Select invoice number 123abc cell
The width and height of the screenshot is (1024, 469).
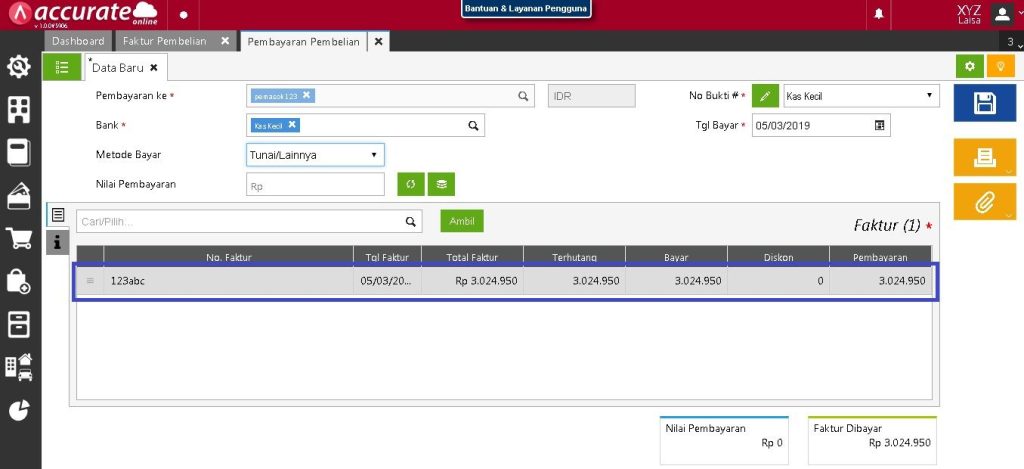click(x=229, y=281)
